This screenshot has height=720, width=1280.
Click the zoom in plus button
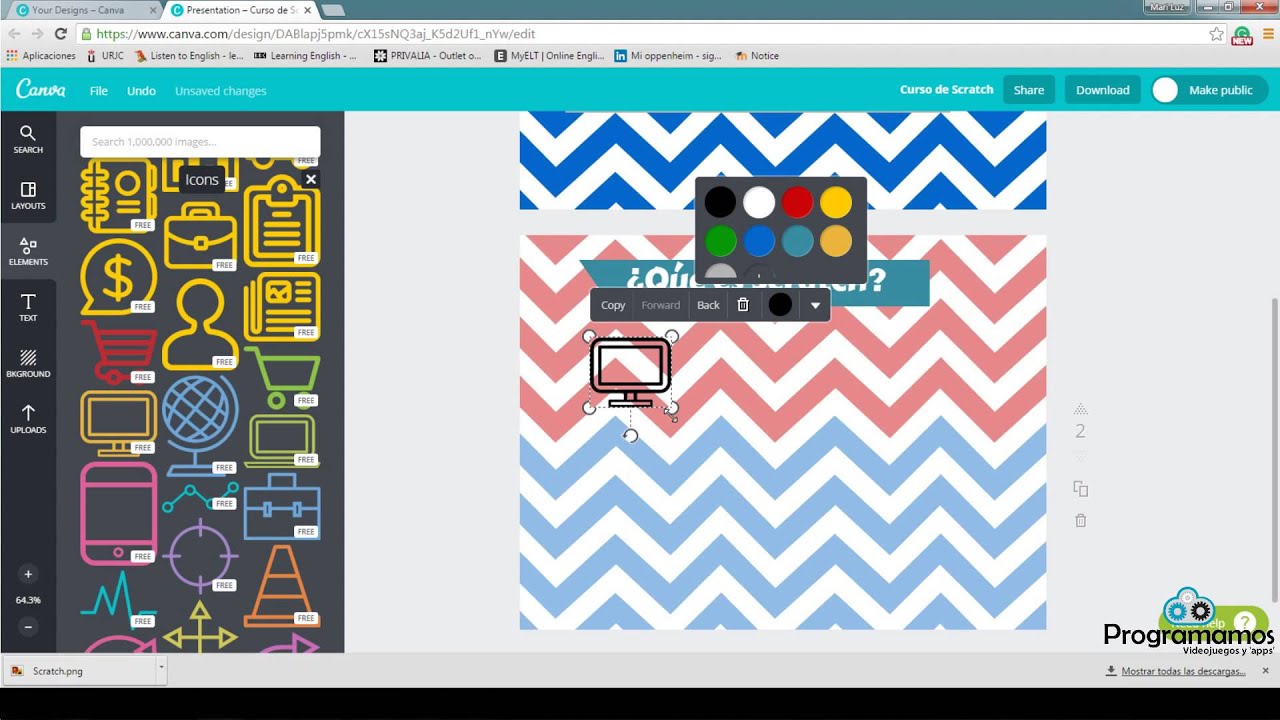coord(28,574)
